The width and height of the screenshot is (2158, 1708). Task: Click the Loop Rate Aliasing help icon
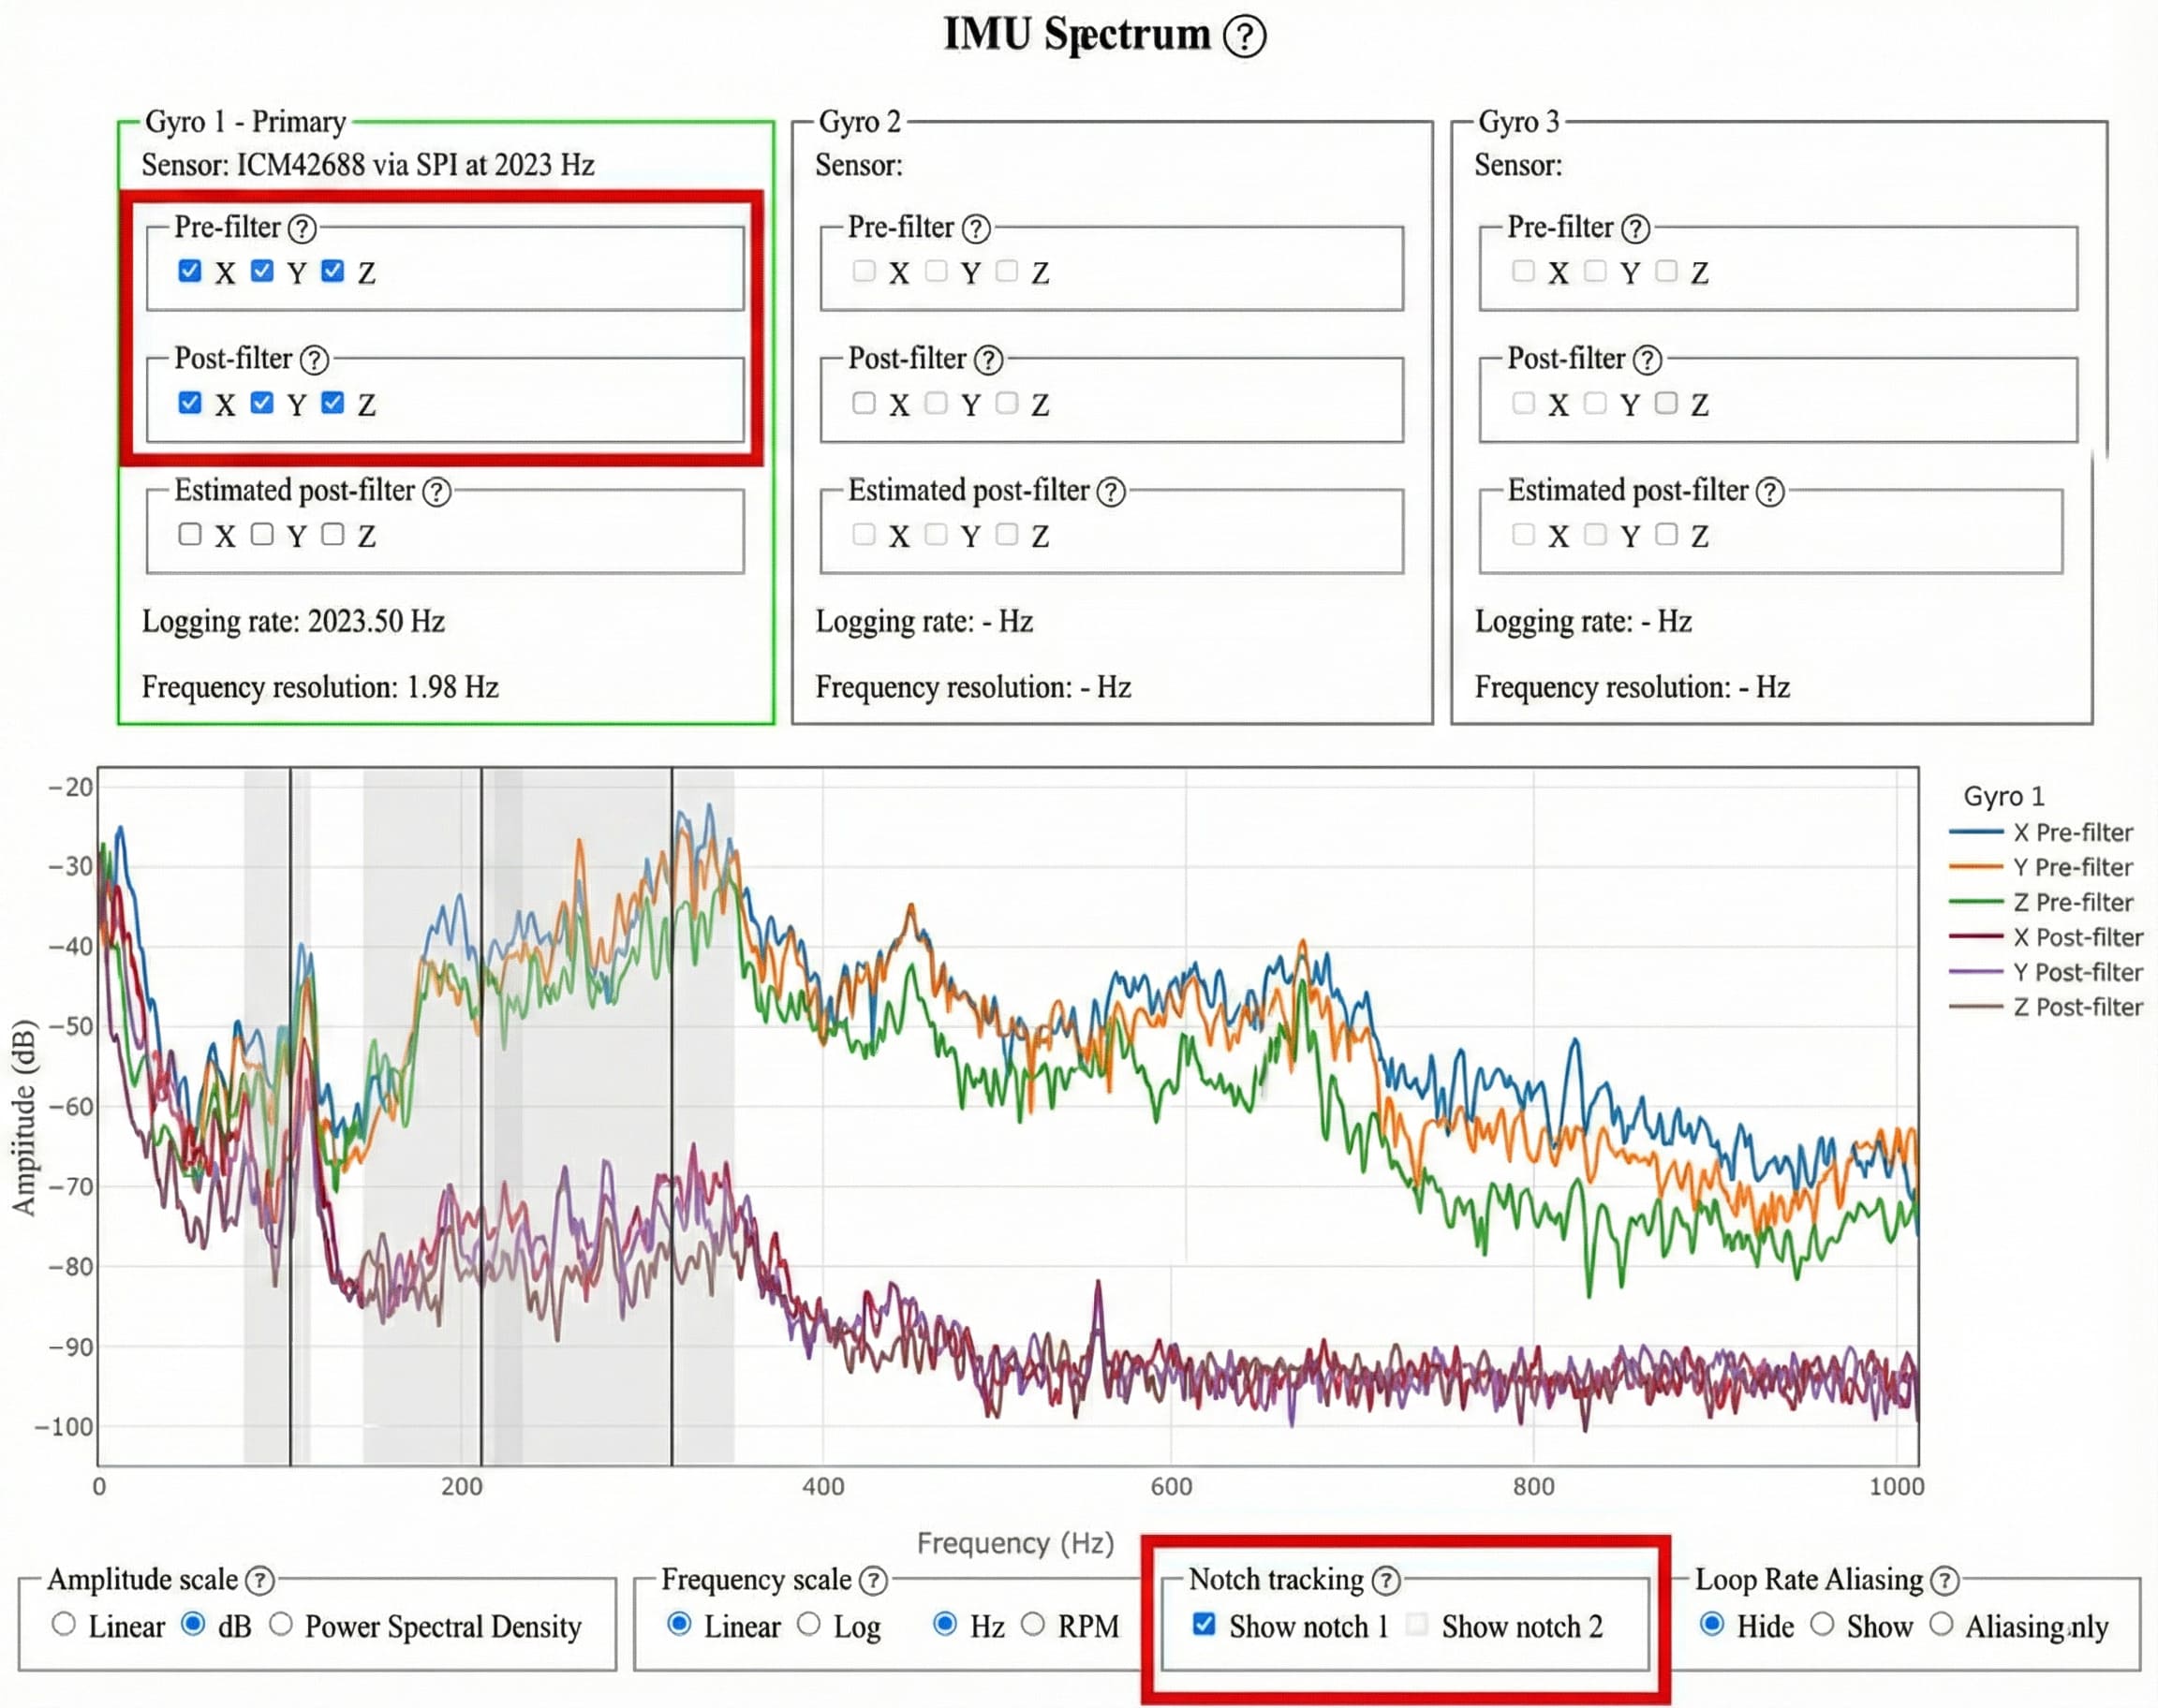1944,1580
